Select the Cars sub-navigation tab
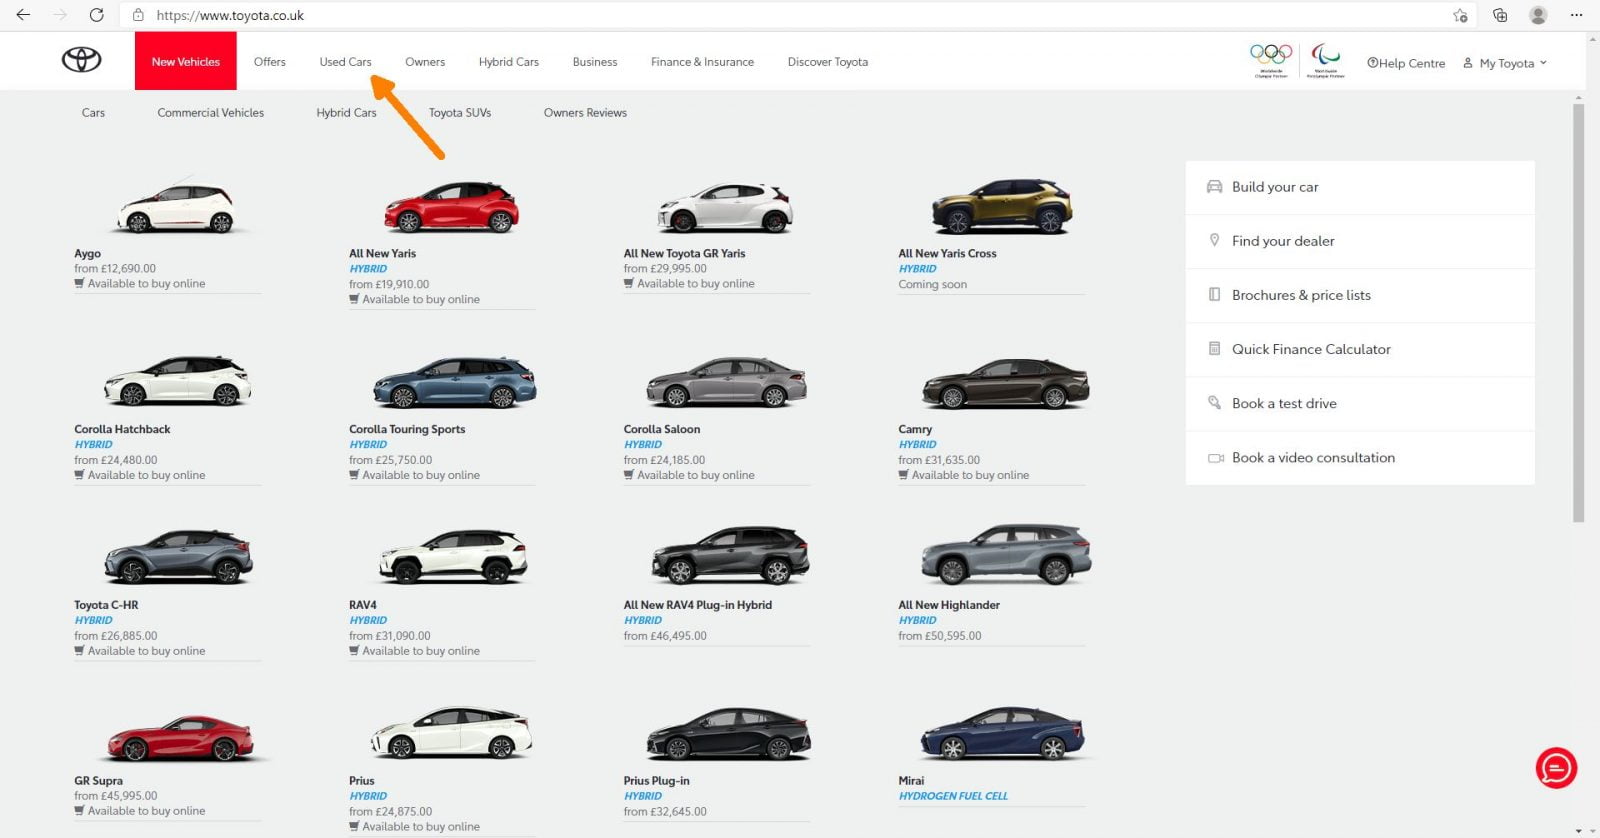 (93, 112)
